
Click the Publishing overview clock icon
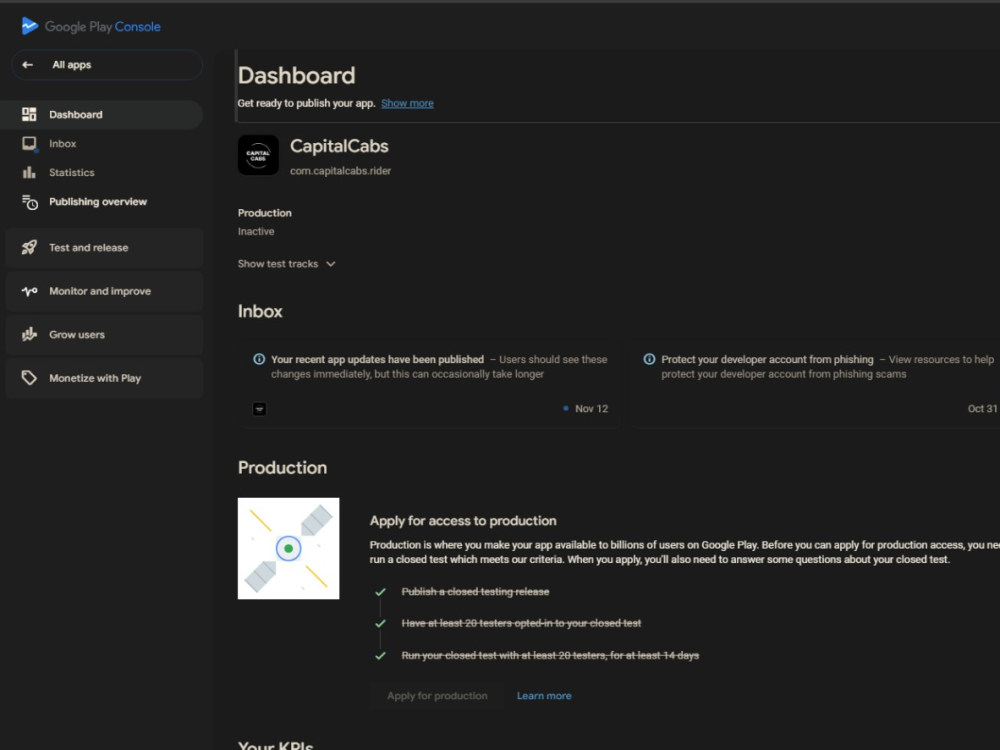click(x=30, y=202)
